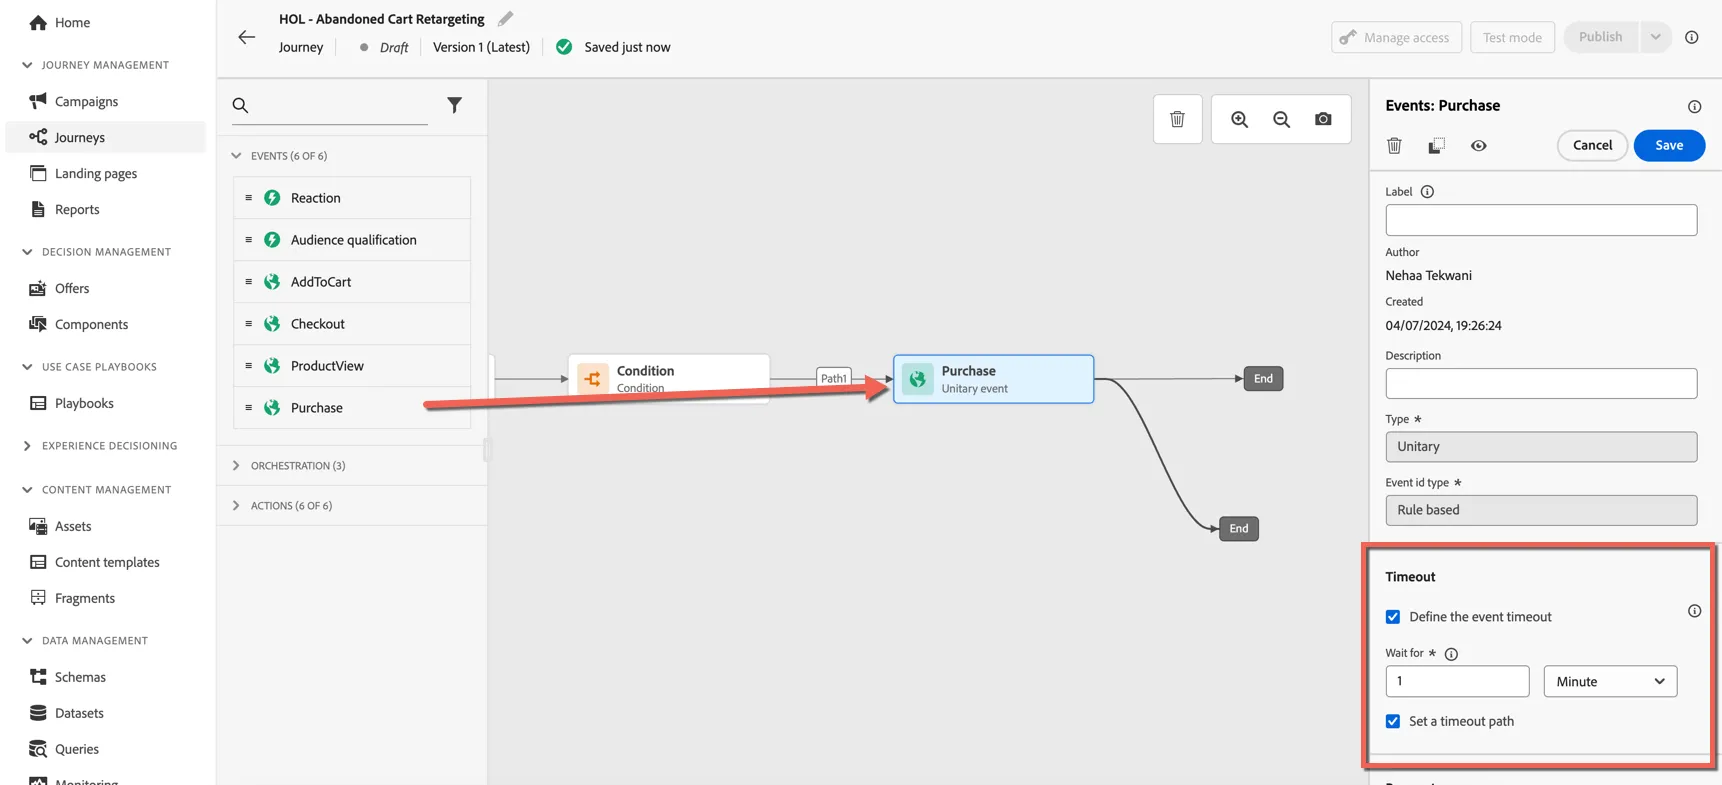The width and height of the screenshot is (1722, 785).
Task: Delete selected activity using canvas trash icon
Action: (x=1177, y=119)
